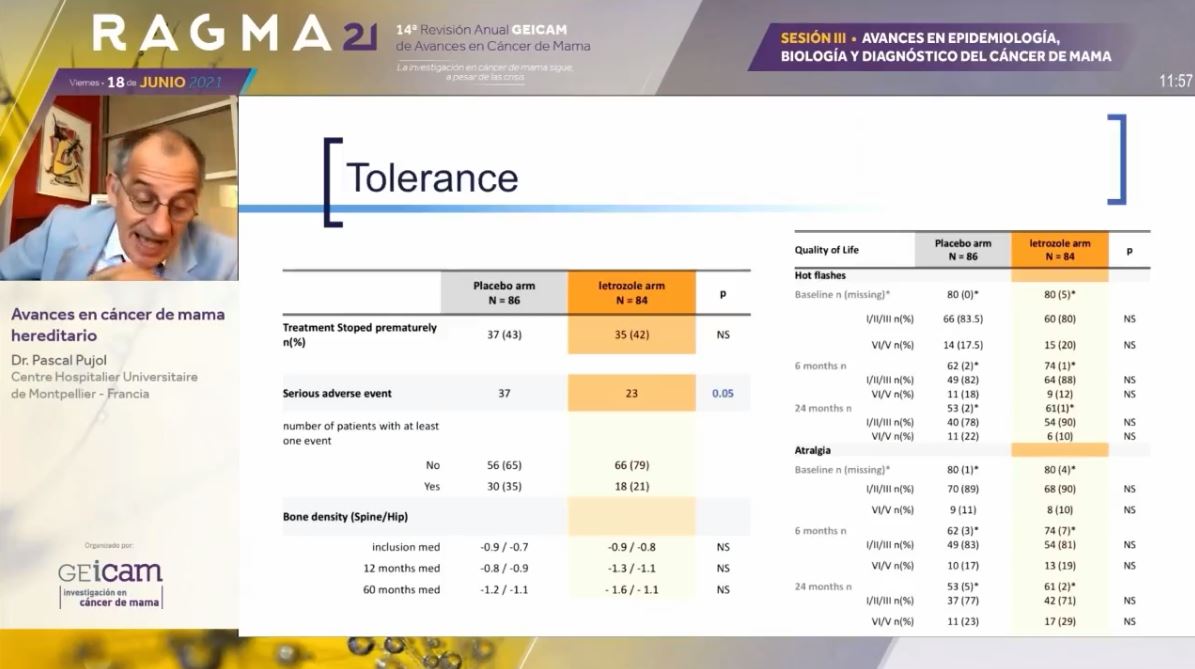Click 'Placebo arm N = 86' header in left table
Image resolution: width=1195 pixels, height=669 pixels.
coord(504,293)
